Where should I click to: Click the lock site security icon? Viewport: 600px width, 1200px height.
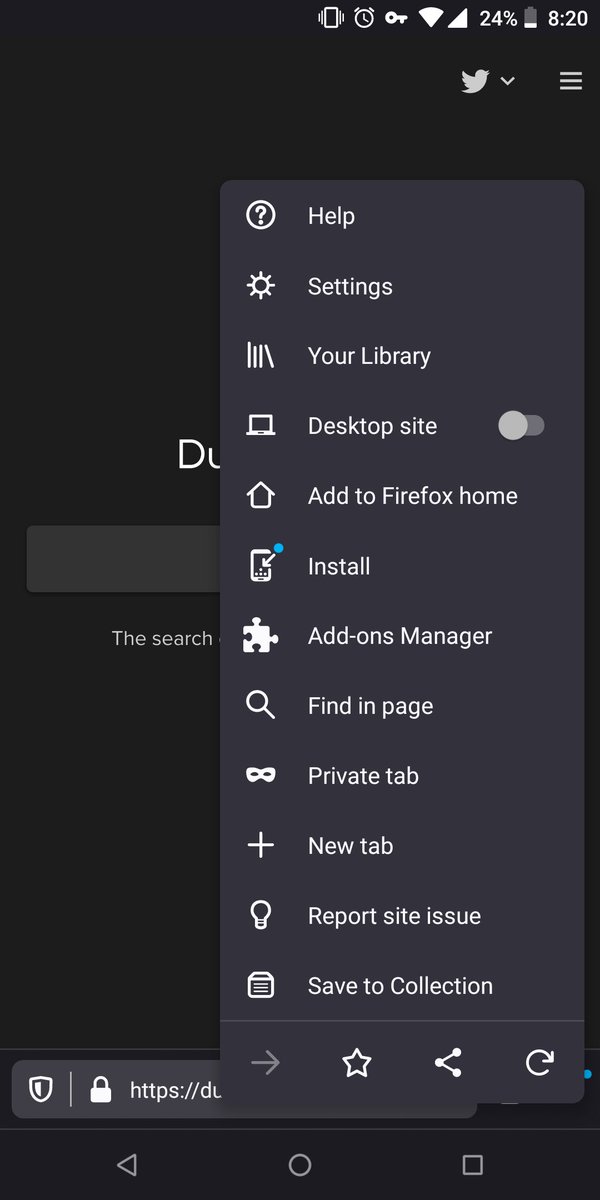tap(100, 1089)
